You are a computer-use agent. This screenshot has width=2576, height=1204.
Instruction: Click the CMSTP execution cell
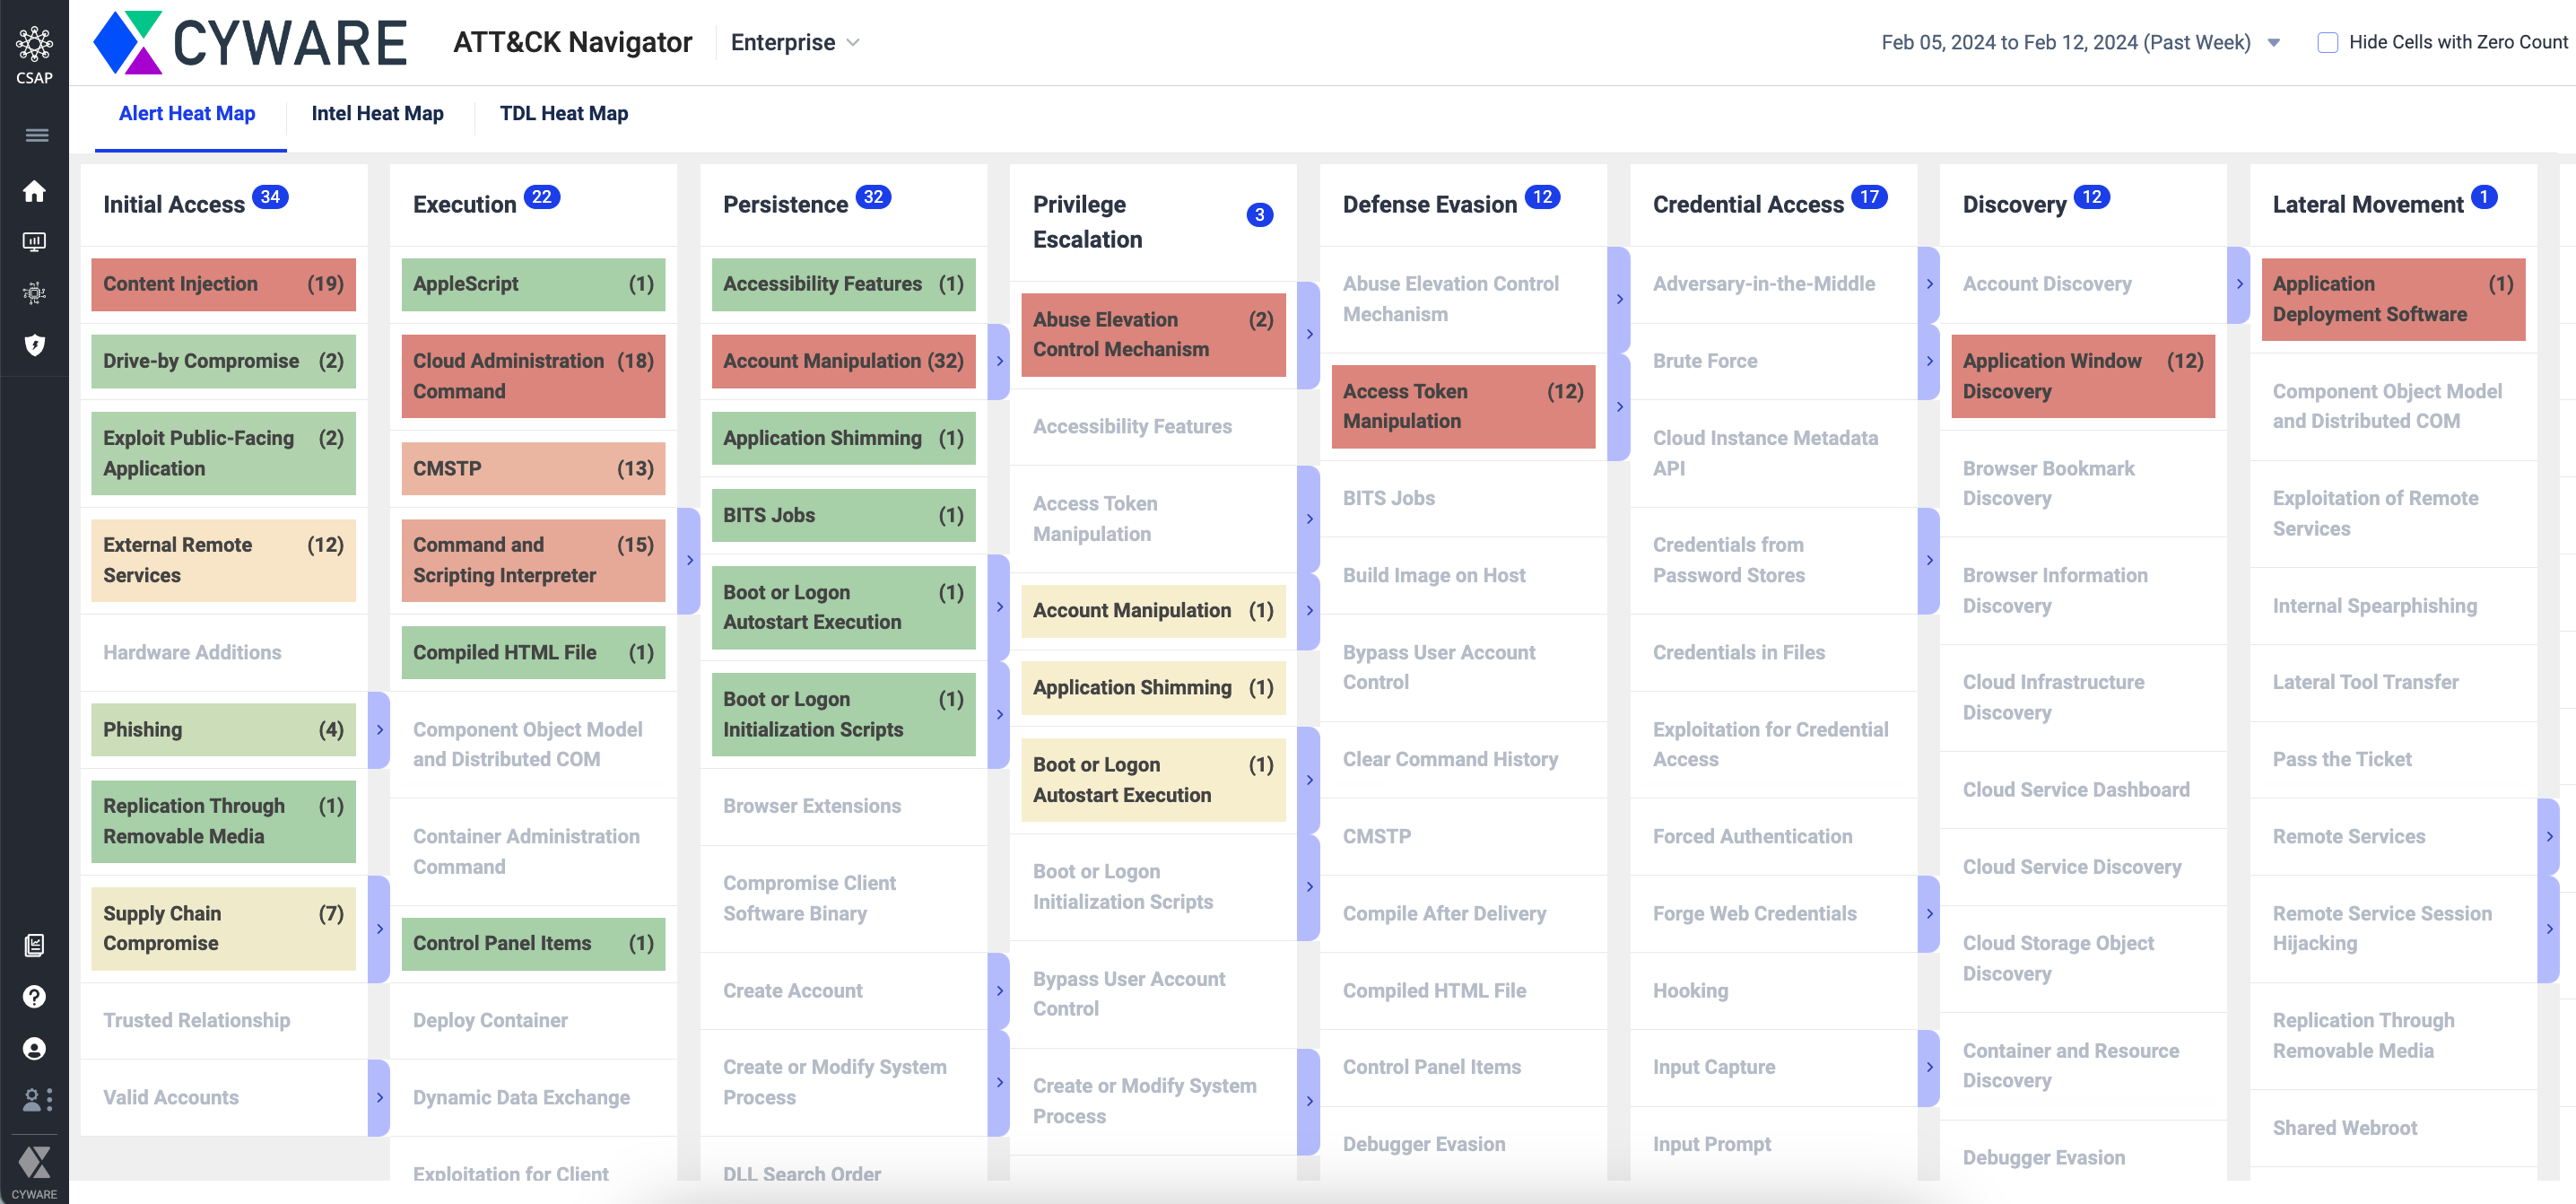[x=532, y=469]
